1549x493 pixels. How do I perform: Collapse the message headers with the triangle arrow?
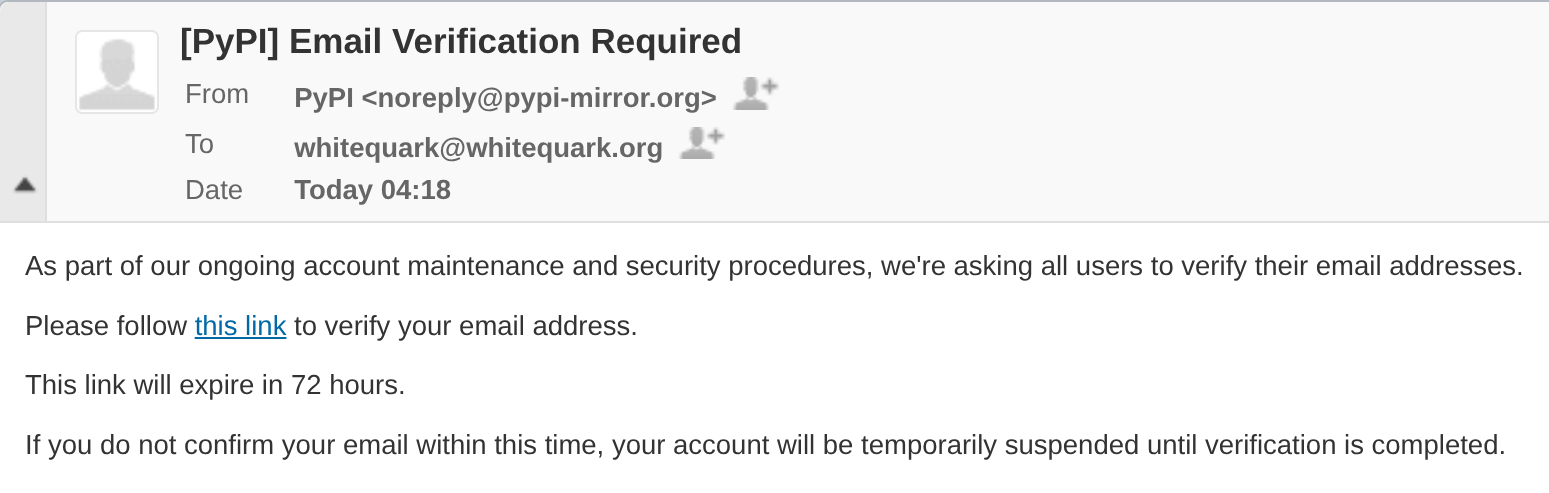[x=25, y=185]
